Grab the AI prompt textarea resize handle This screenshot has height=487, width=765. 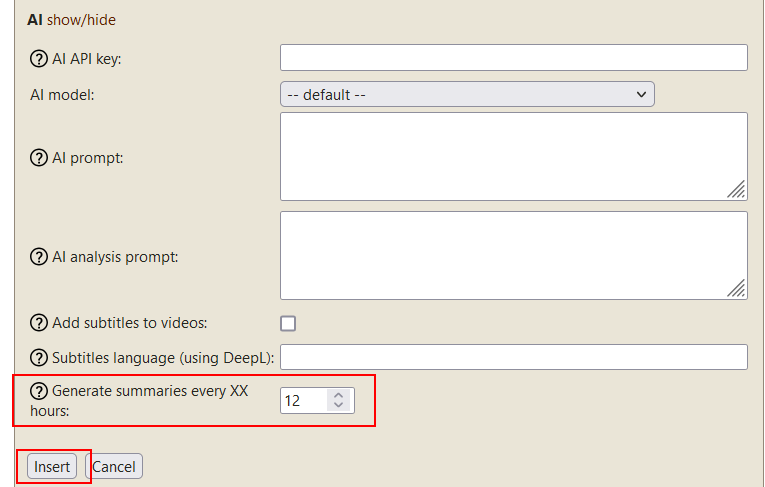point(737,190)
